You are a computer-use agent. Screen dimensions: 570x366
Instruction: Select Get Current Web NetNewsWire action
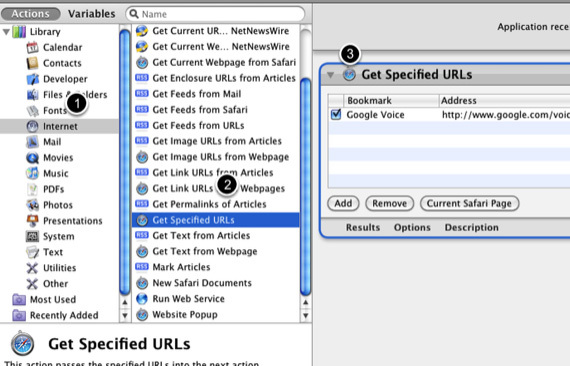(x=216, y=47)
